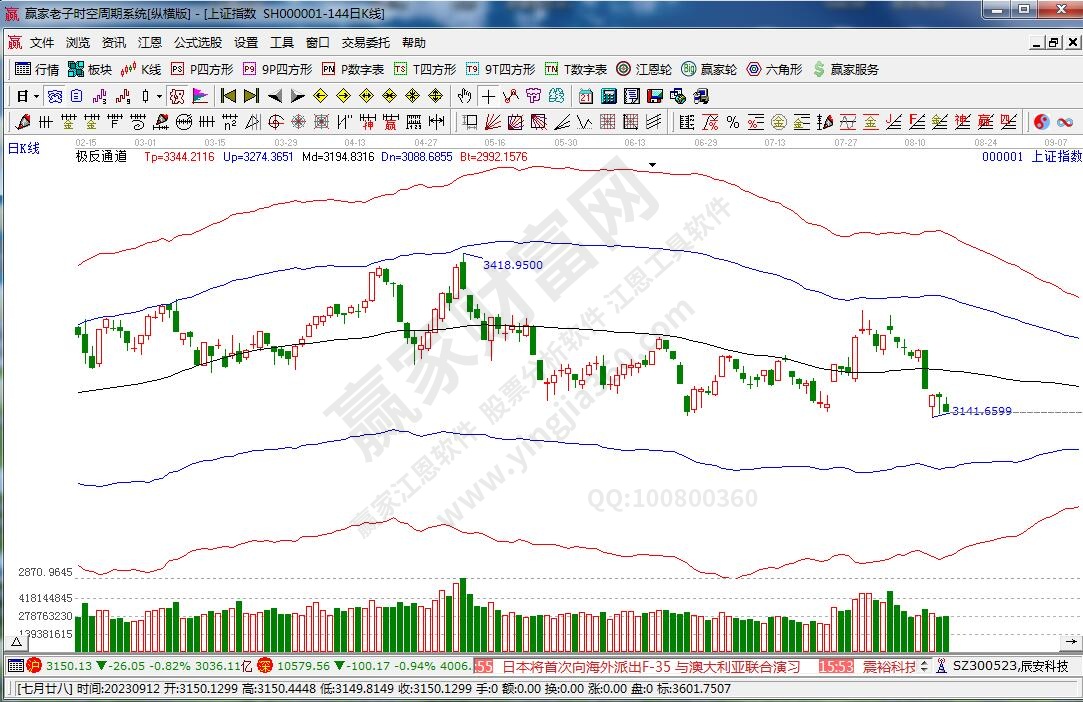Screen dimensions: 1083x702
Task: Click the small triangle marker above the chart
Action: 653,163
